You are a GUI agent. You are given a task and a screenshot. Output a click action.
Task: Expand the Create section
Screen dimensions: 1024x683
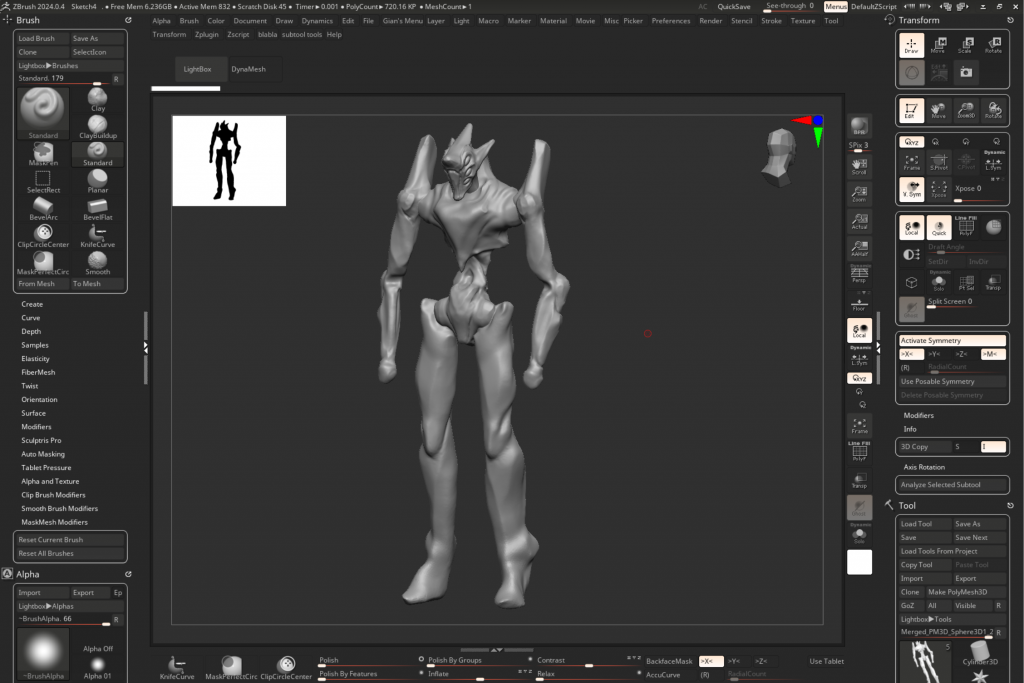[32, 304]
